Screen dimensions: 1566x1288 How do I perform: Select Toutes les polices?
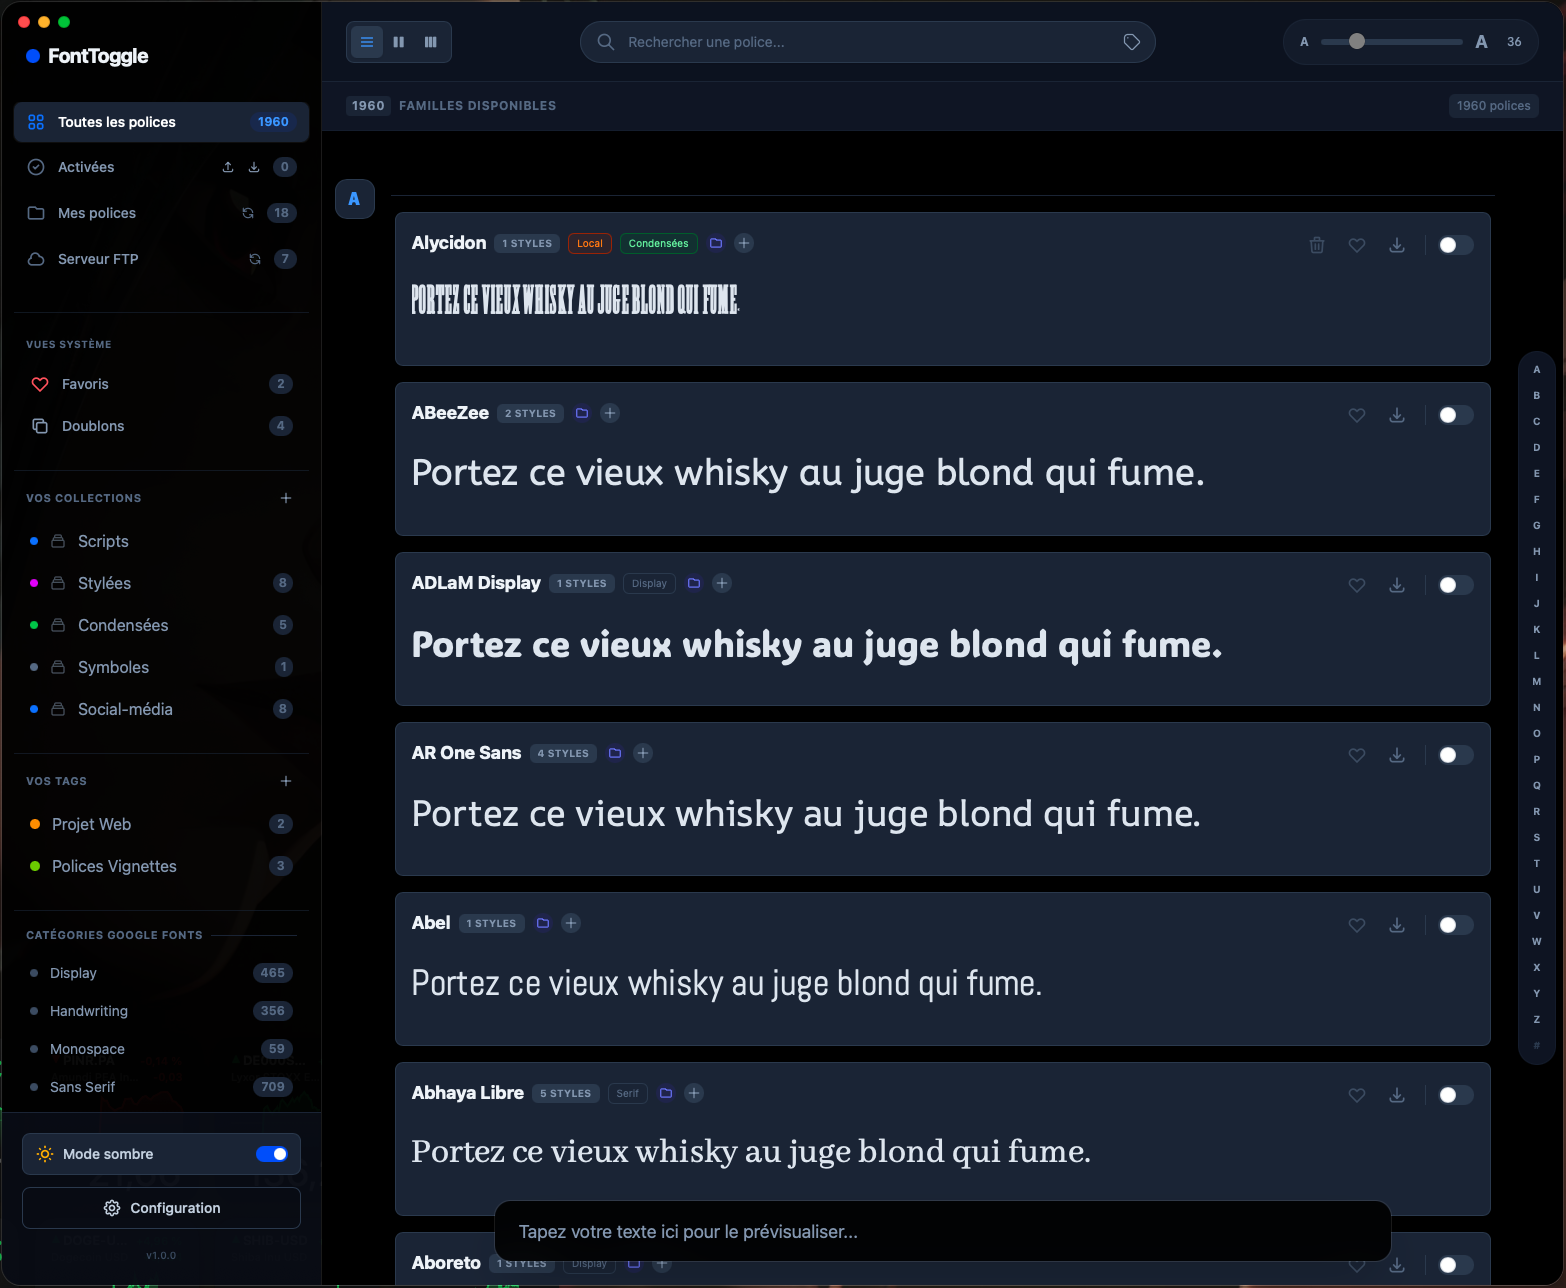coord(161,122)
